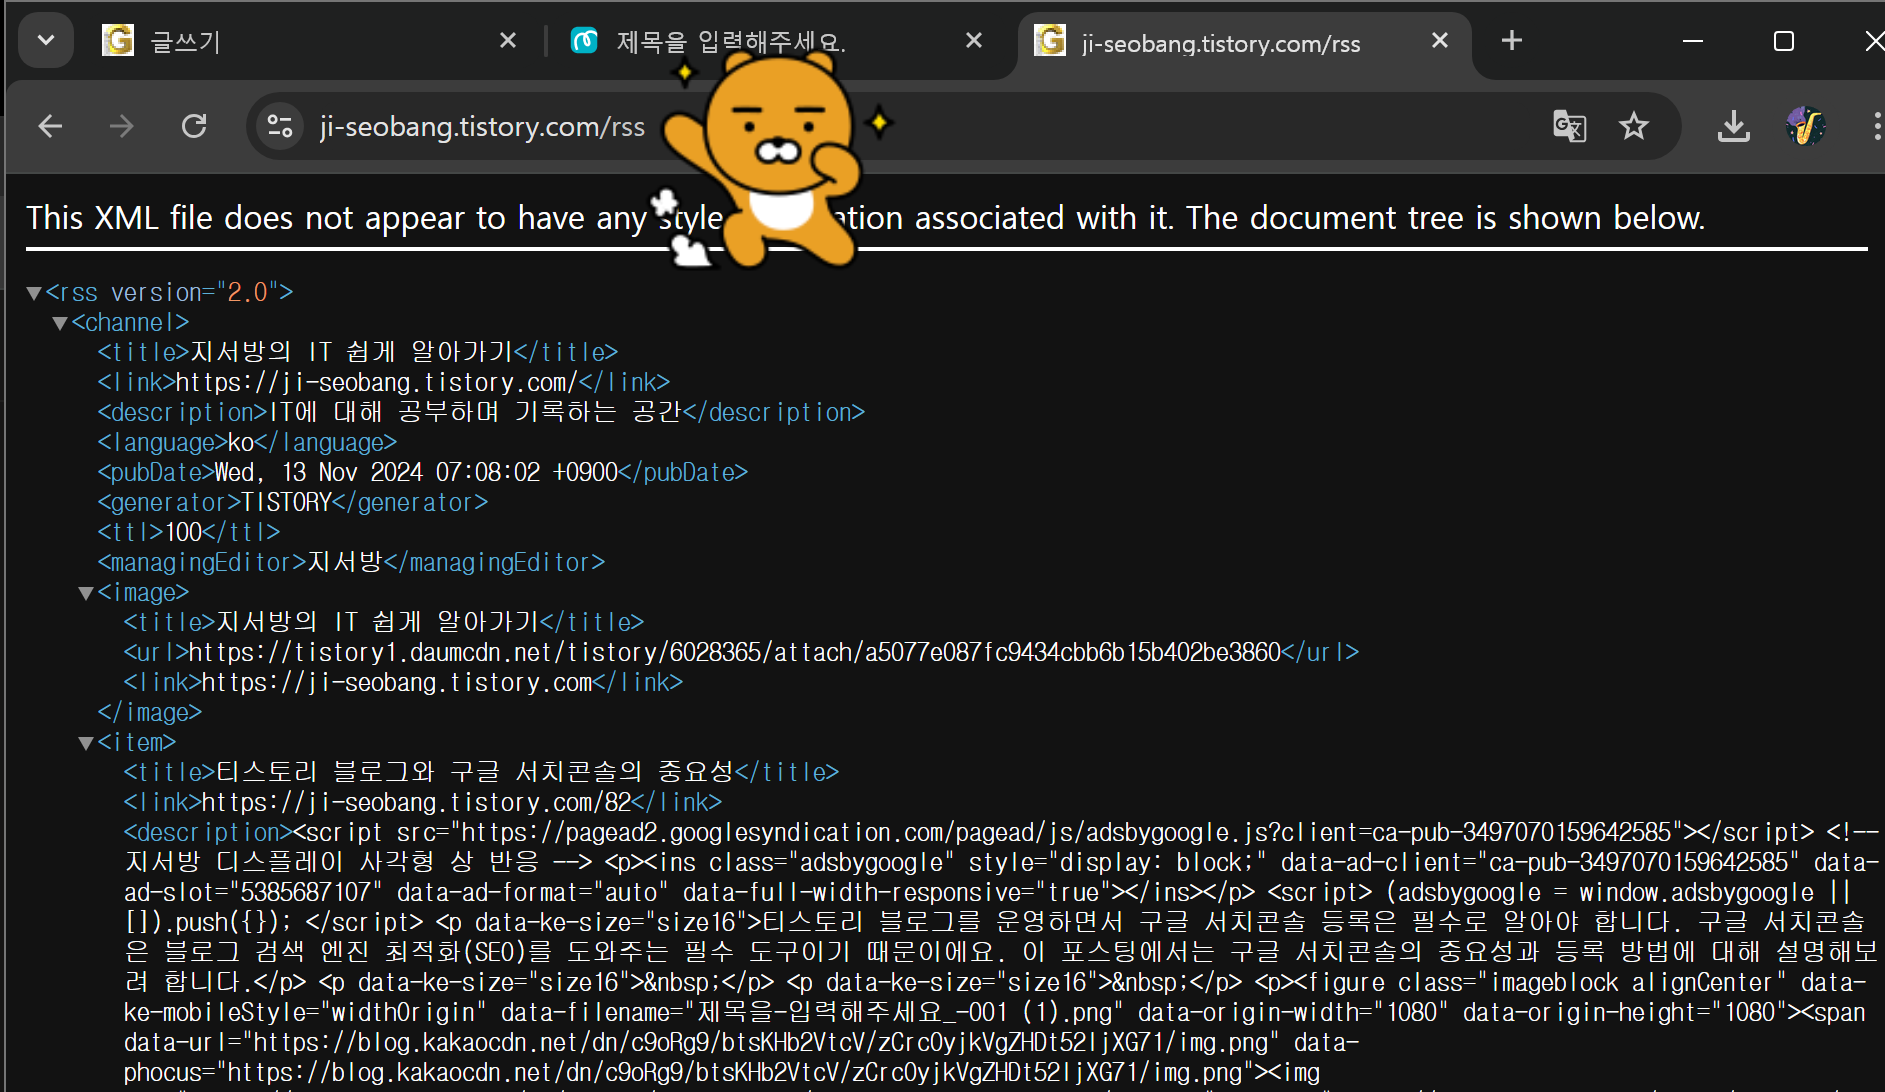Click the channel link https://ji-seobang.tistory.com/
This screenshot has width=1885, height=1092.
click(376, 382)
